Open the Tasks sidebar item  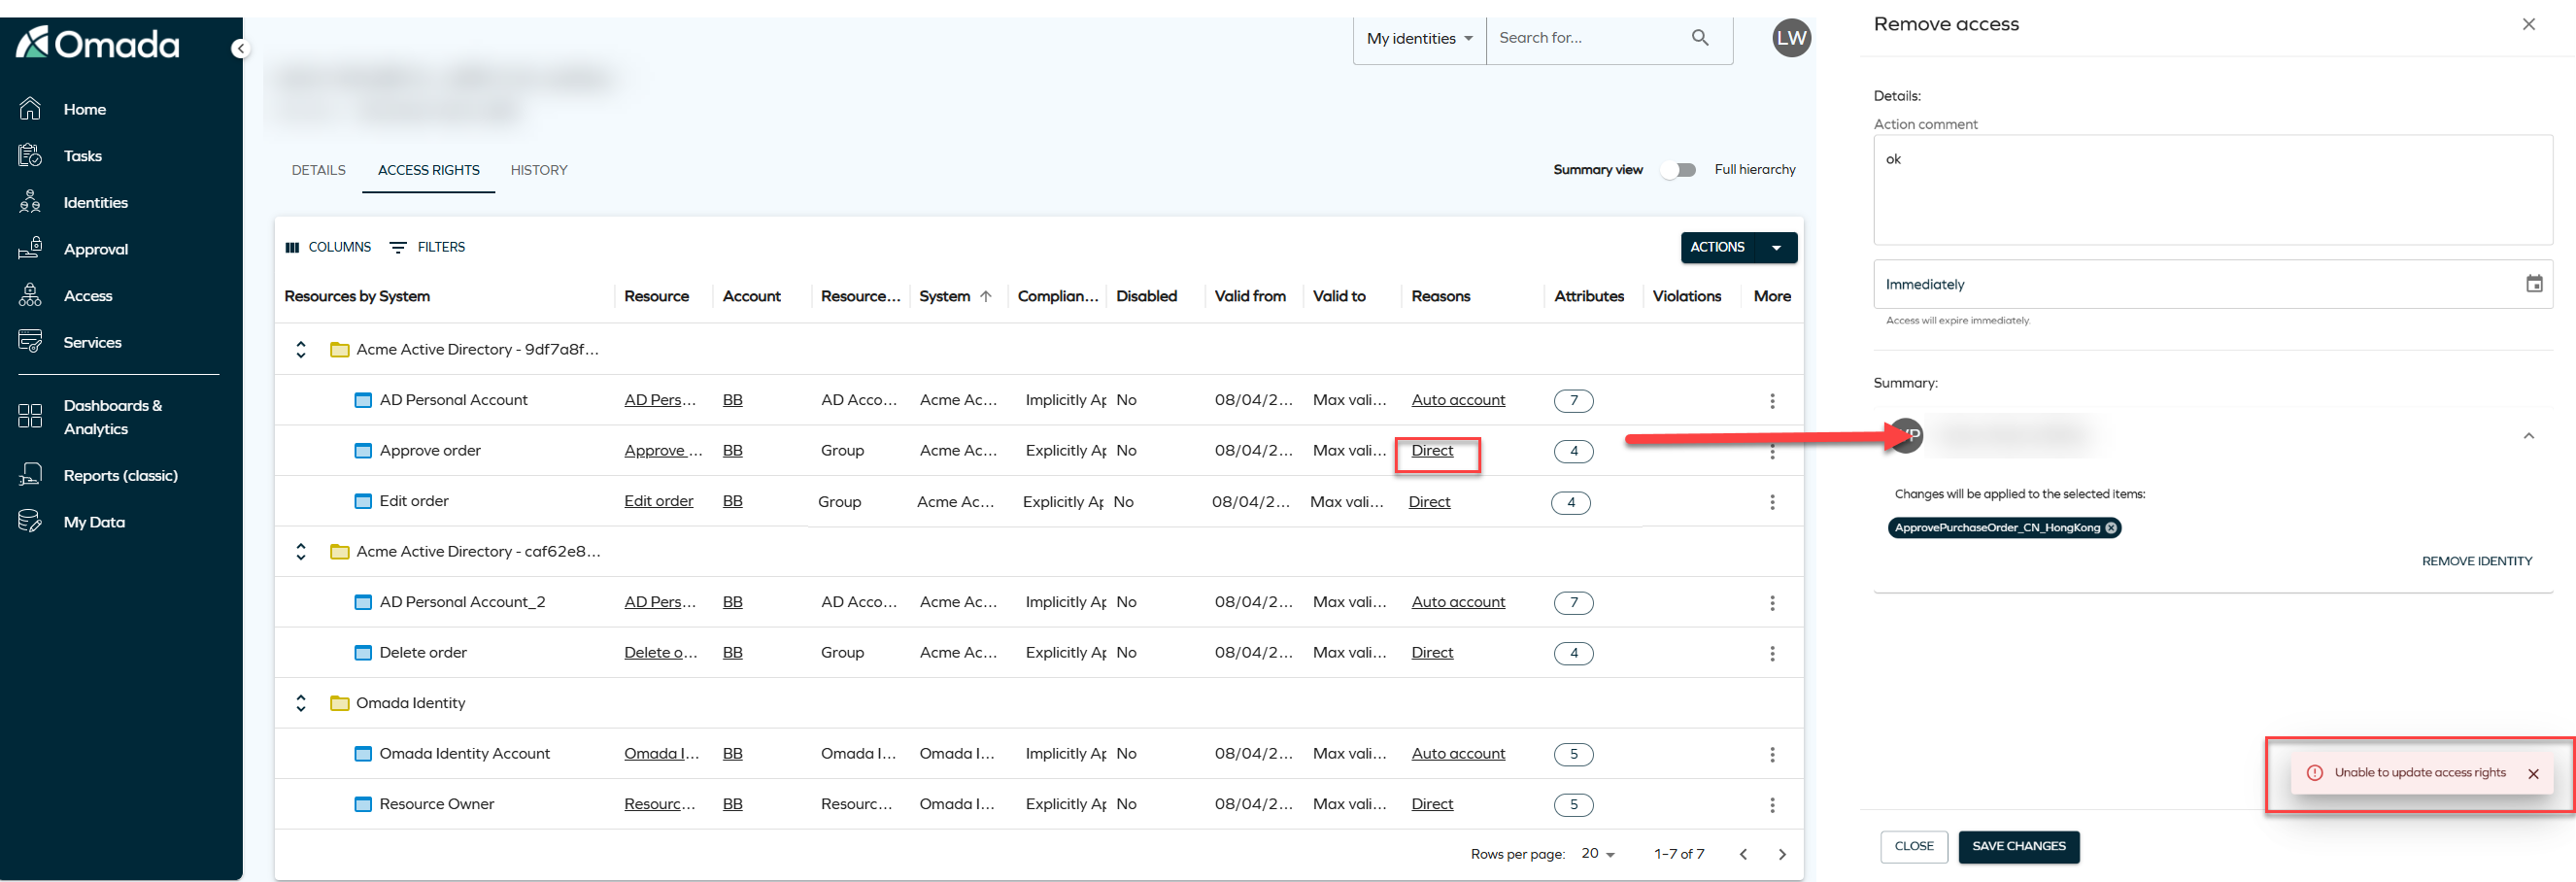coord(82,156)
